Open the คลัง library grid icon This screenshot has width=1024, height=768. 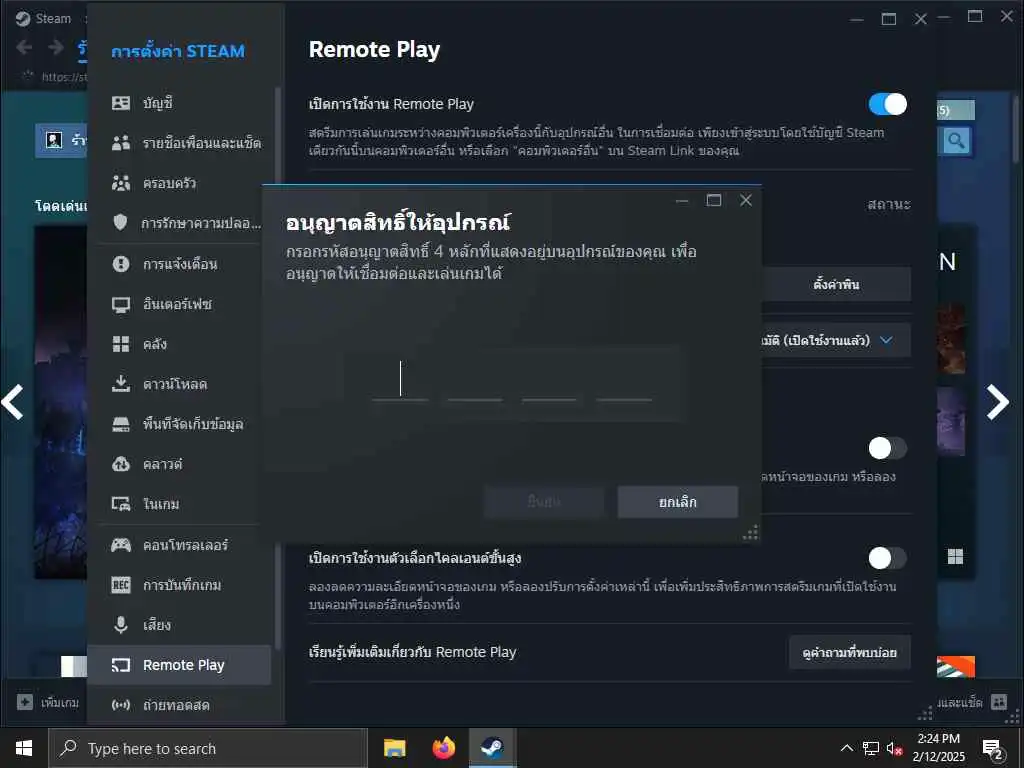coord(121,344)
